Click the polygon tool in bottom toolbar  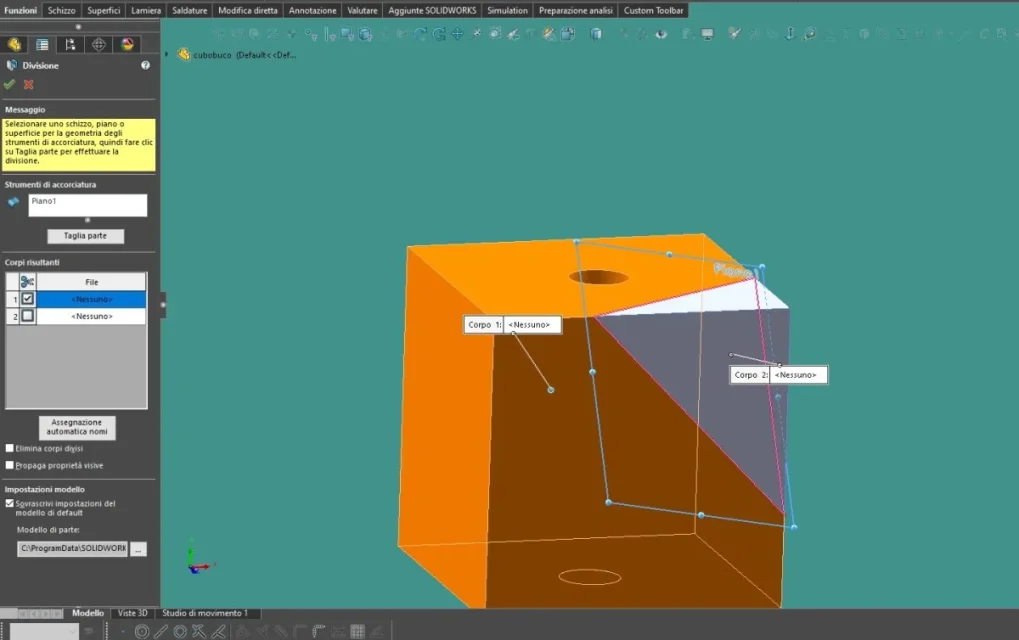pos(180,631)
